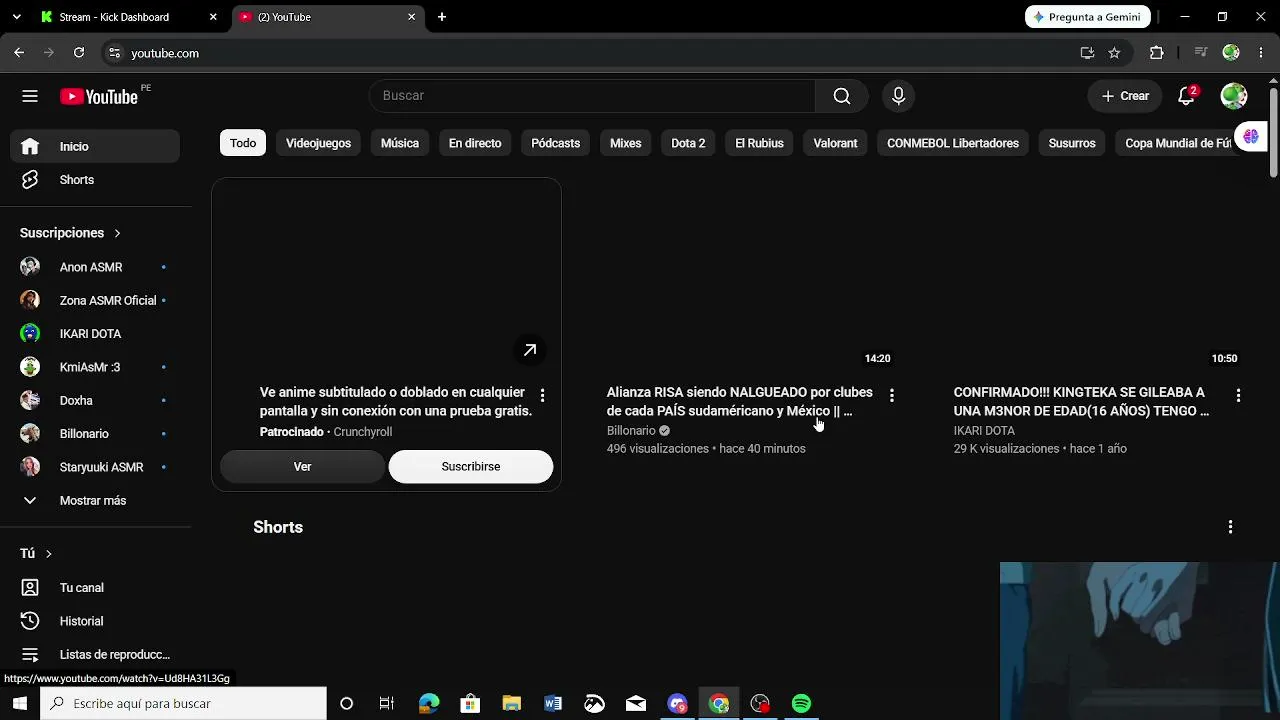This screenshot has height=720, width=1280.
Task: Click the Crear button
Action: [1125, 96]
